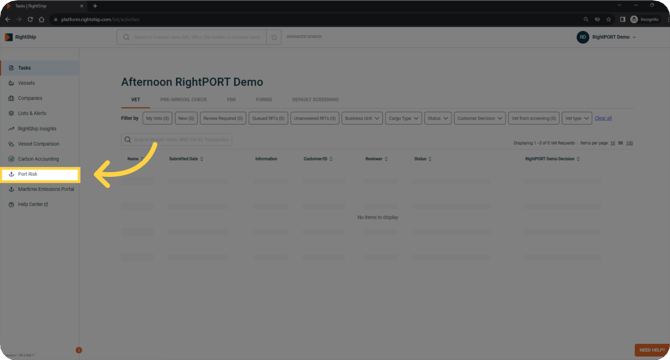Toggle Review Required (0) filter
The image size is (670, 360).
pyautogui.click(x=223, y=118)
